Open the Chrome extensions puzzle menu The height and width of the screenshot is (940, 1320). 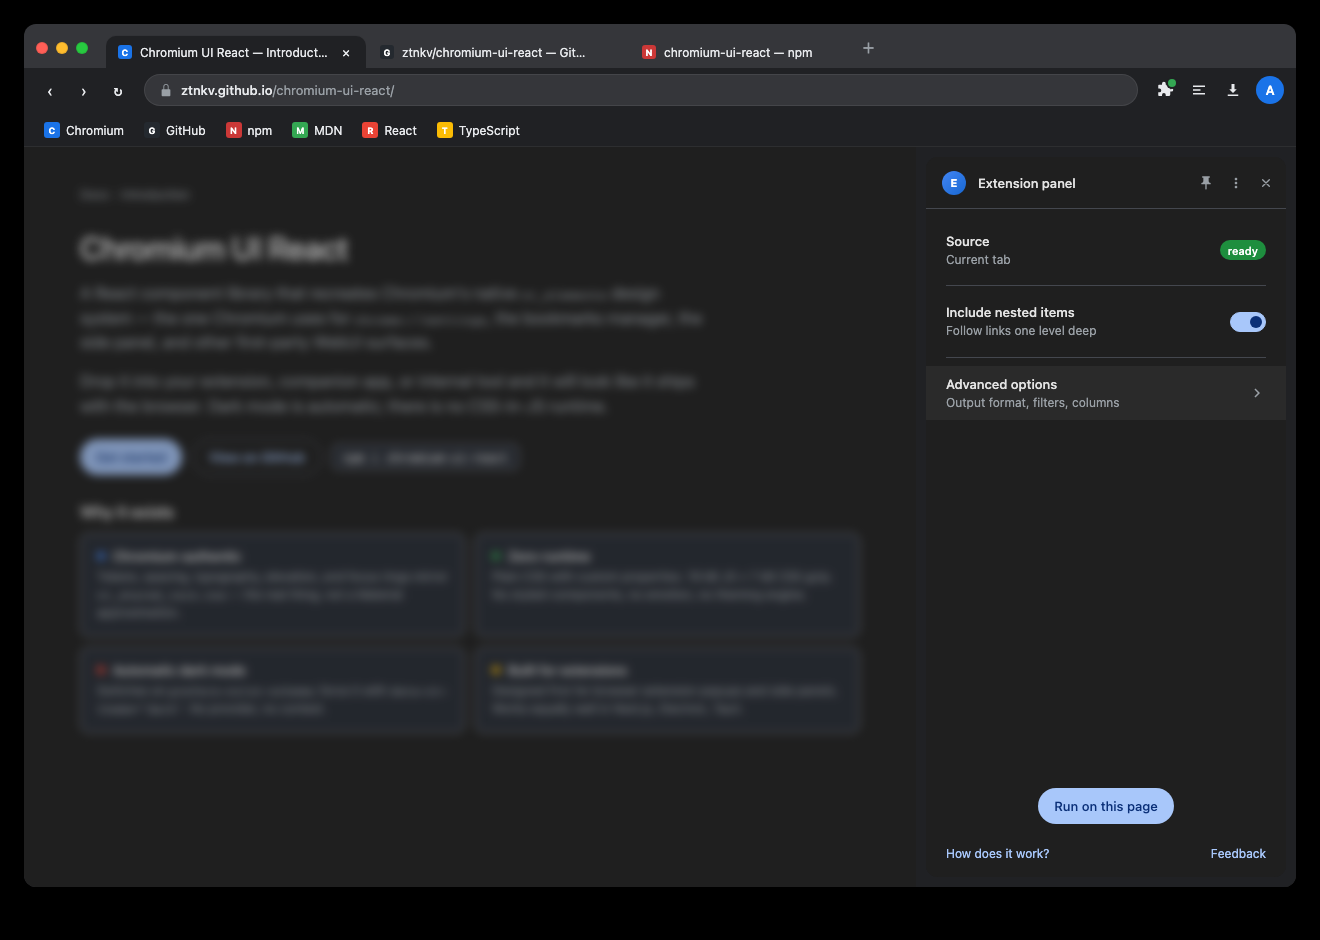click(1164, 90)
